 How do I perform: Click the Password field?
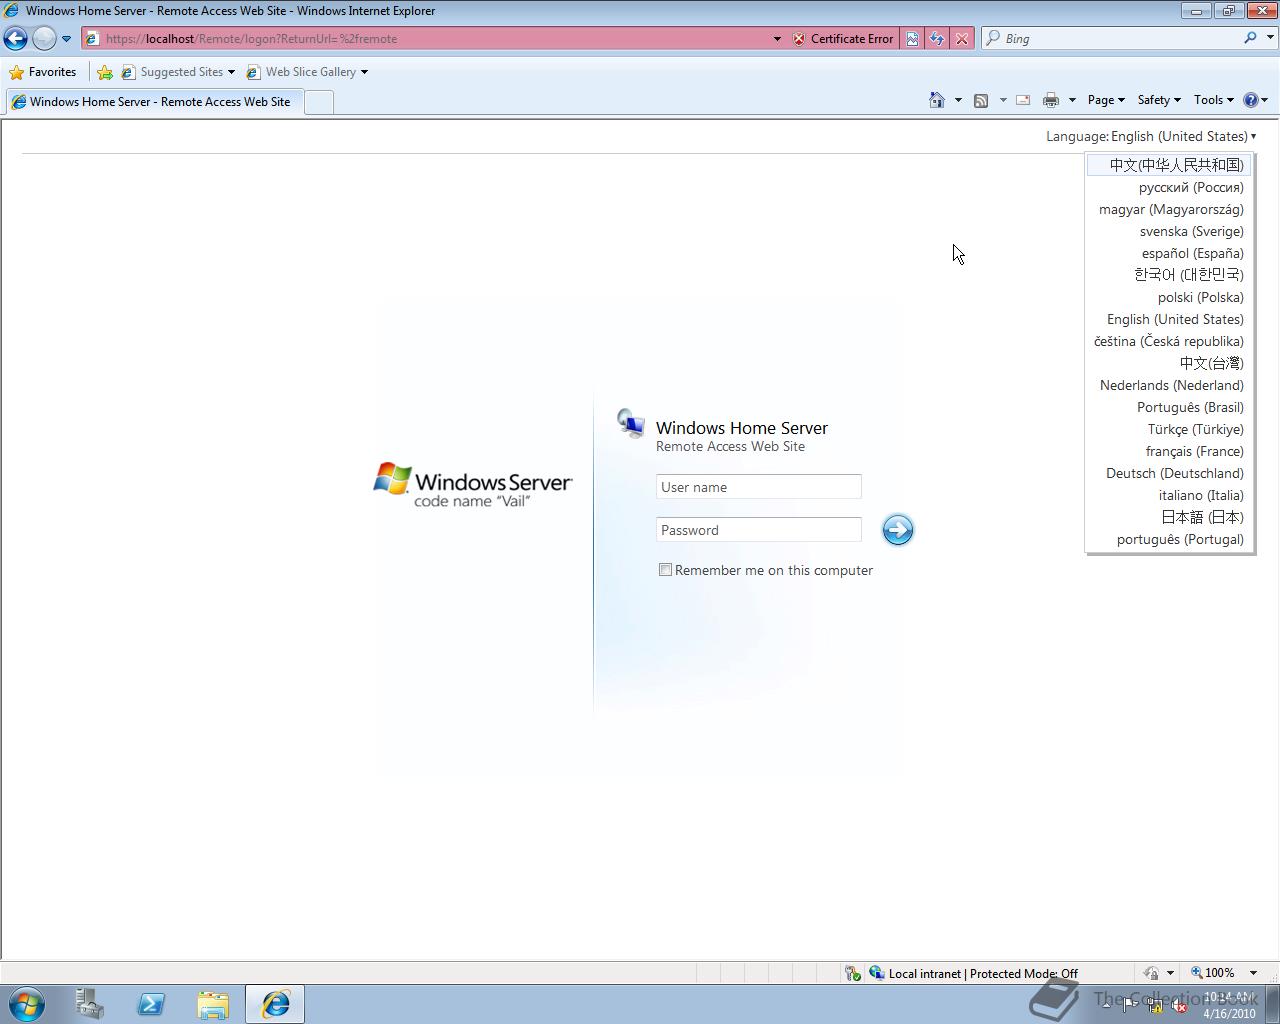click(759, 530)
